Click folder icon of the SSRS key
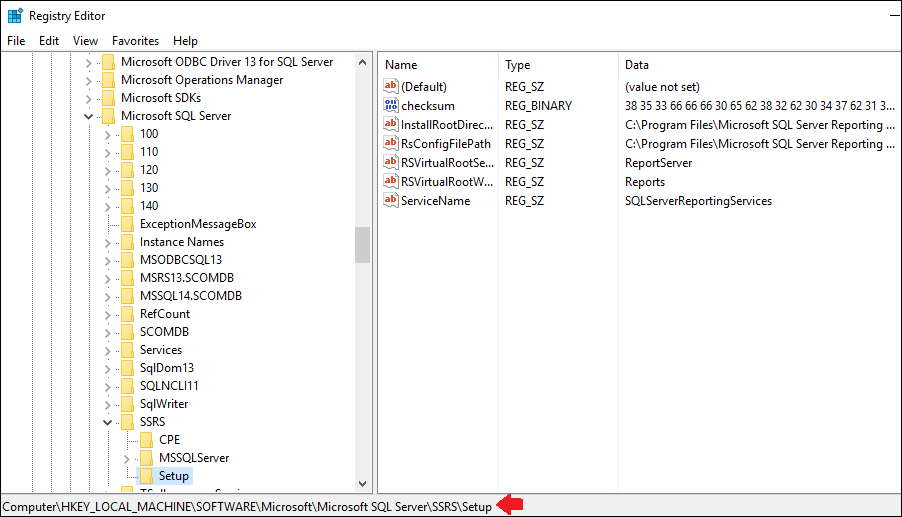Viewport: 902px width, 517px height. [127, 422]
